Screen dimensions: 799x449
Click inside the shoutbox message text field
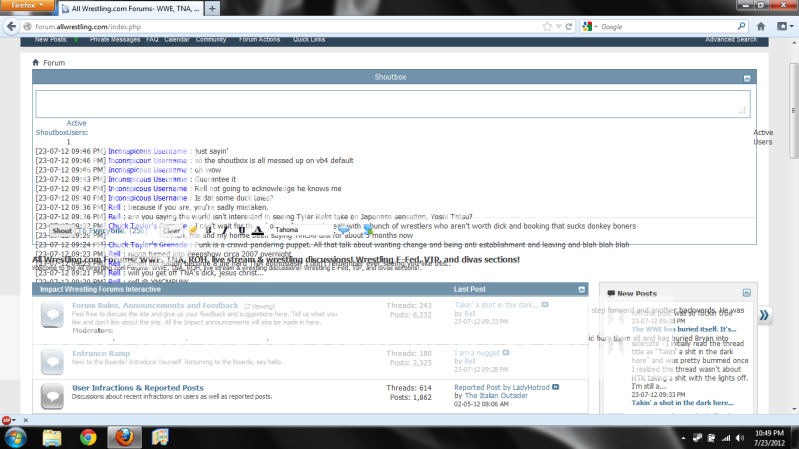(x=392, y=104)
